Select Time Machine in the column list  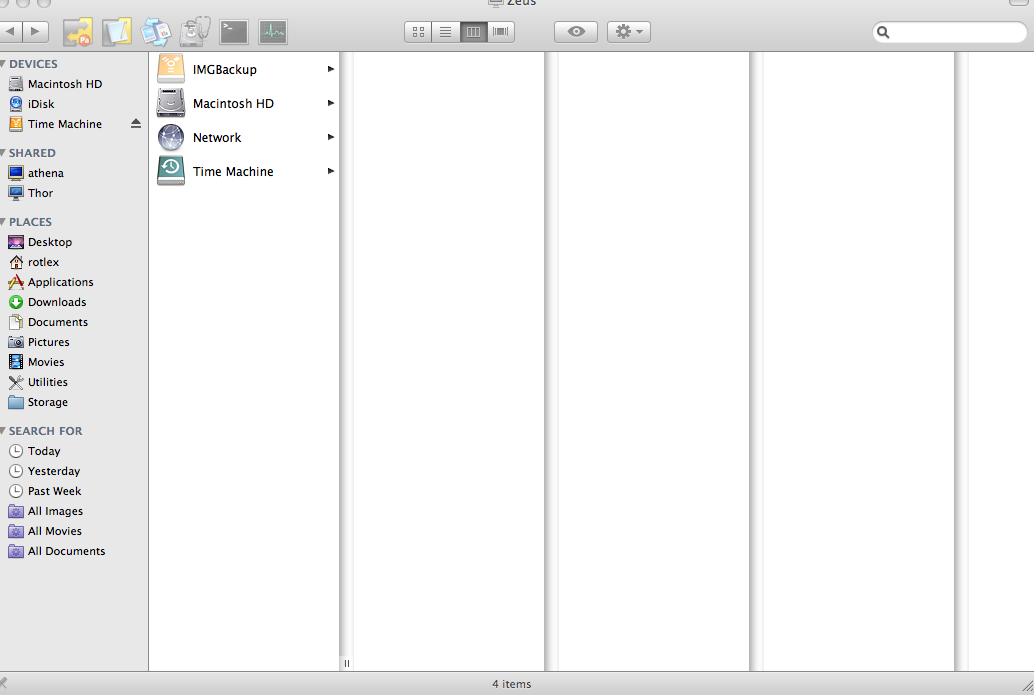[x=245, y=171]
